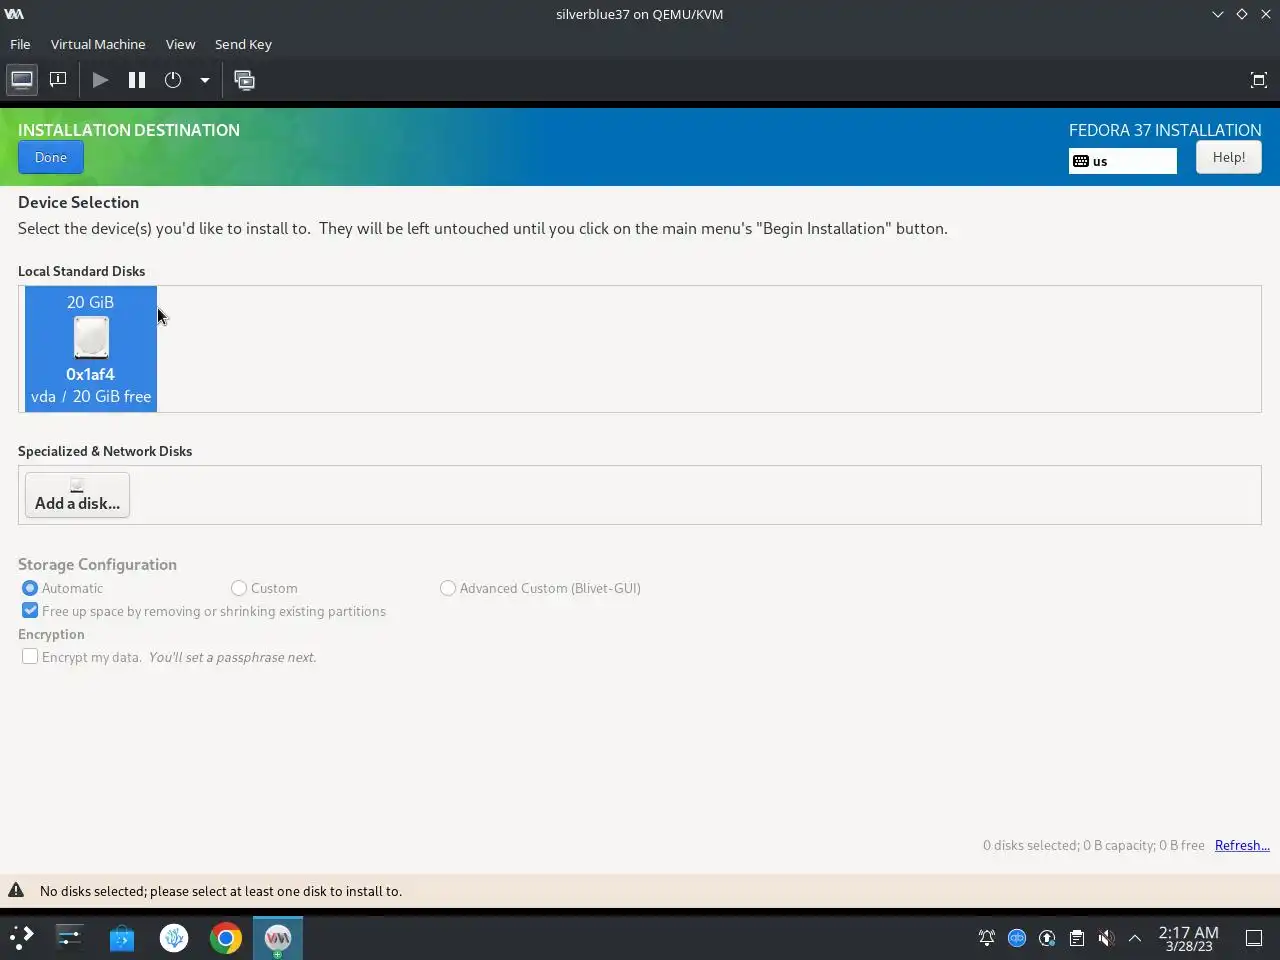
Task: Click the virt-manager taskbar icon
Action: 277,938
